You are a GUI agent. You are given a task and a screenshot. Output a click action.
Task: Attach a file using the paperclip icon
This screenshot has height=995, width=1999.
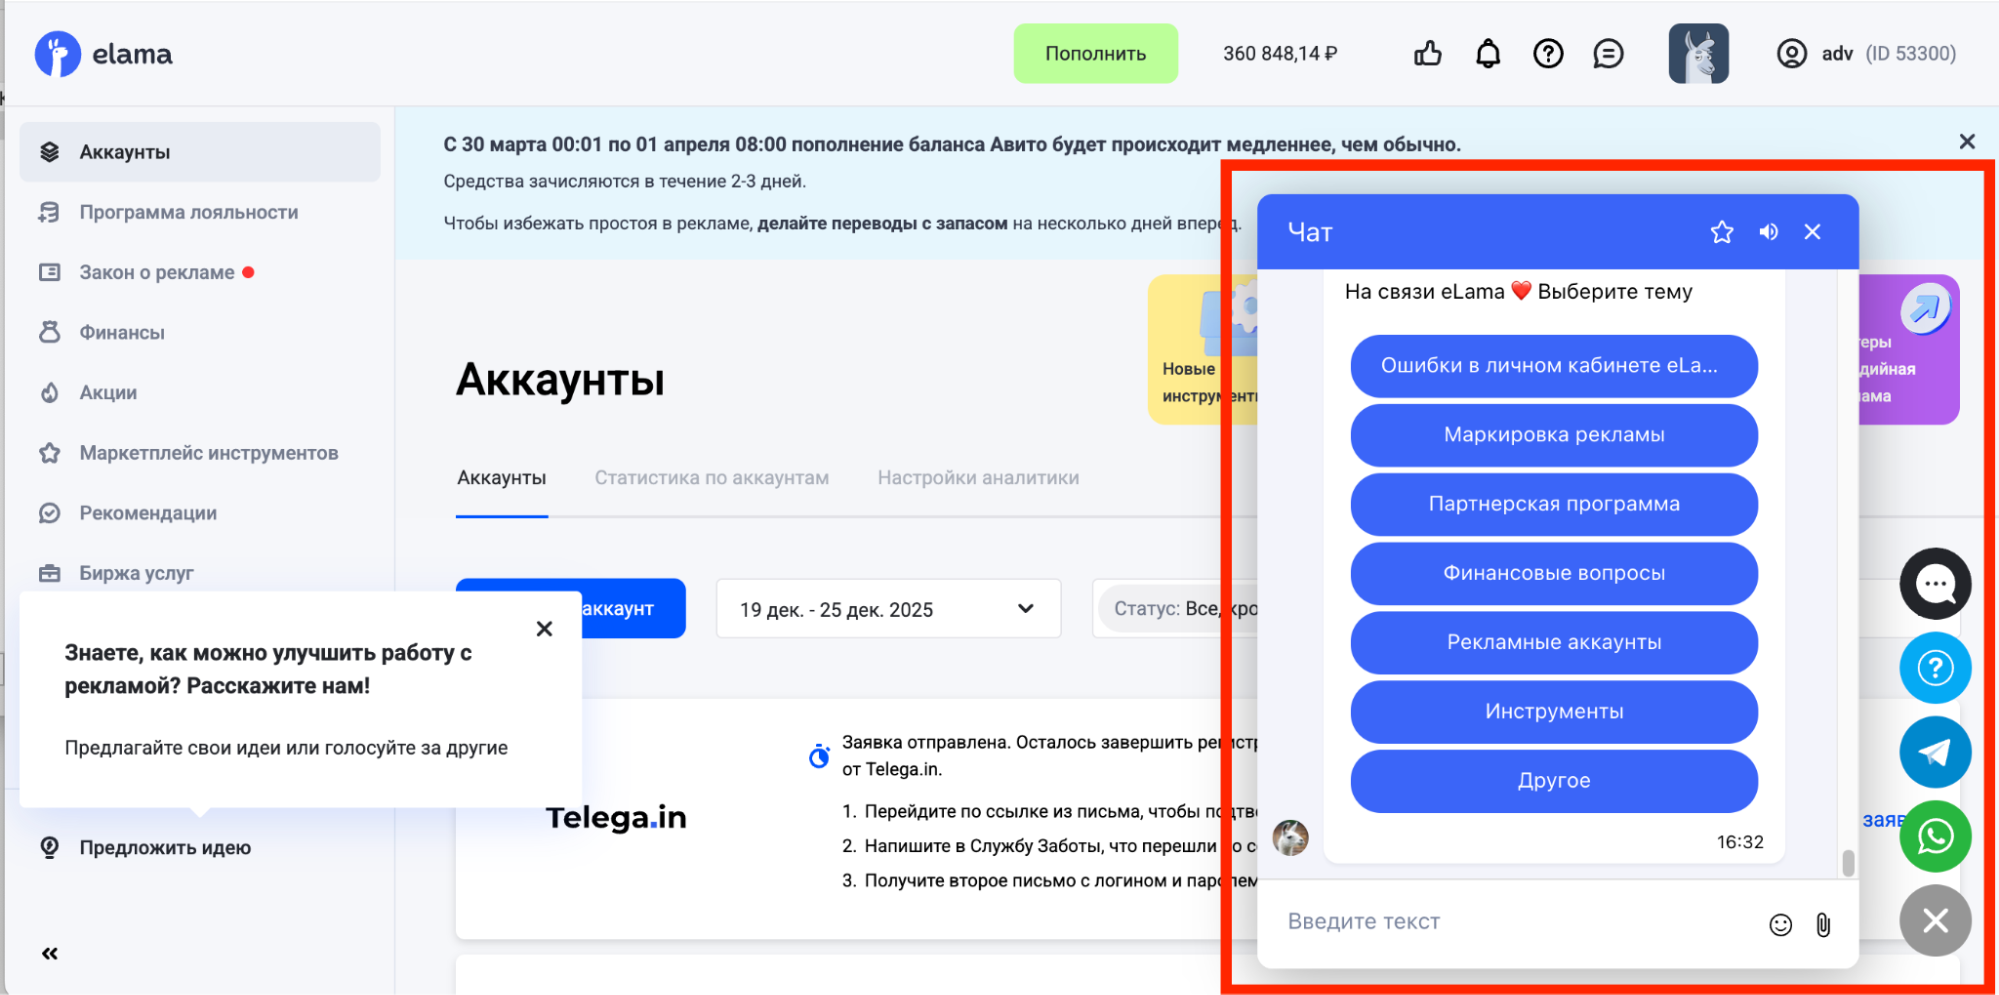(1823, 925)
